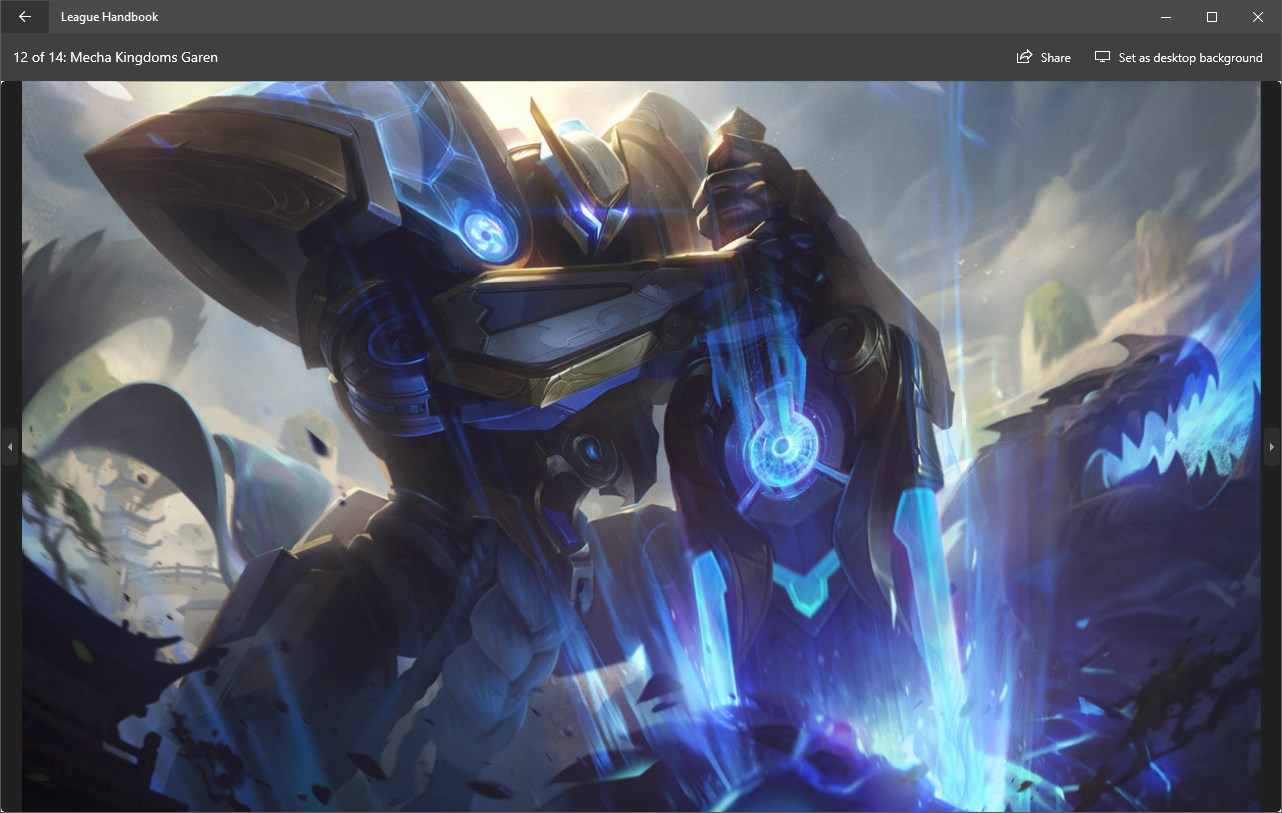
Task: Maximize the League Handbook window
Action: pyautogui.click(x=1212, y=17)
